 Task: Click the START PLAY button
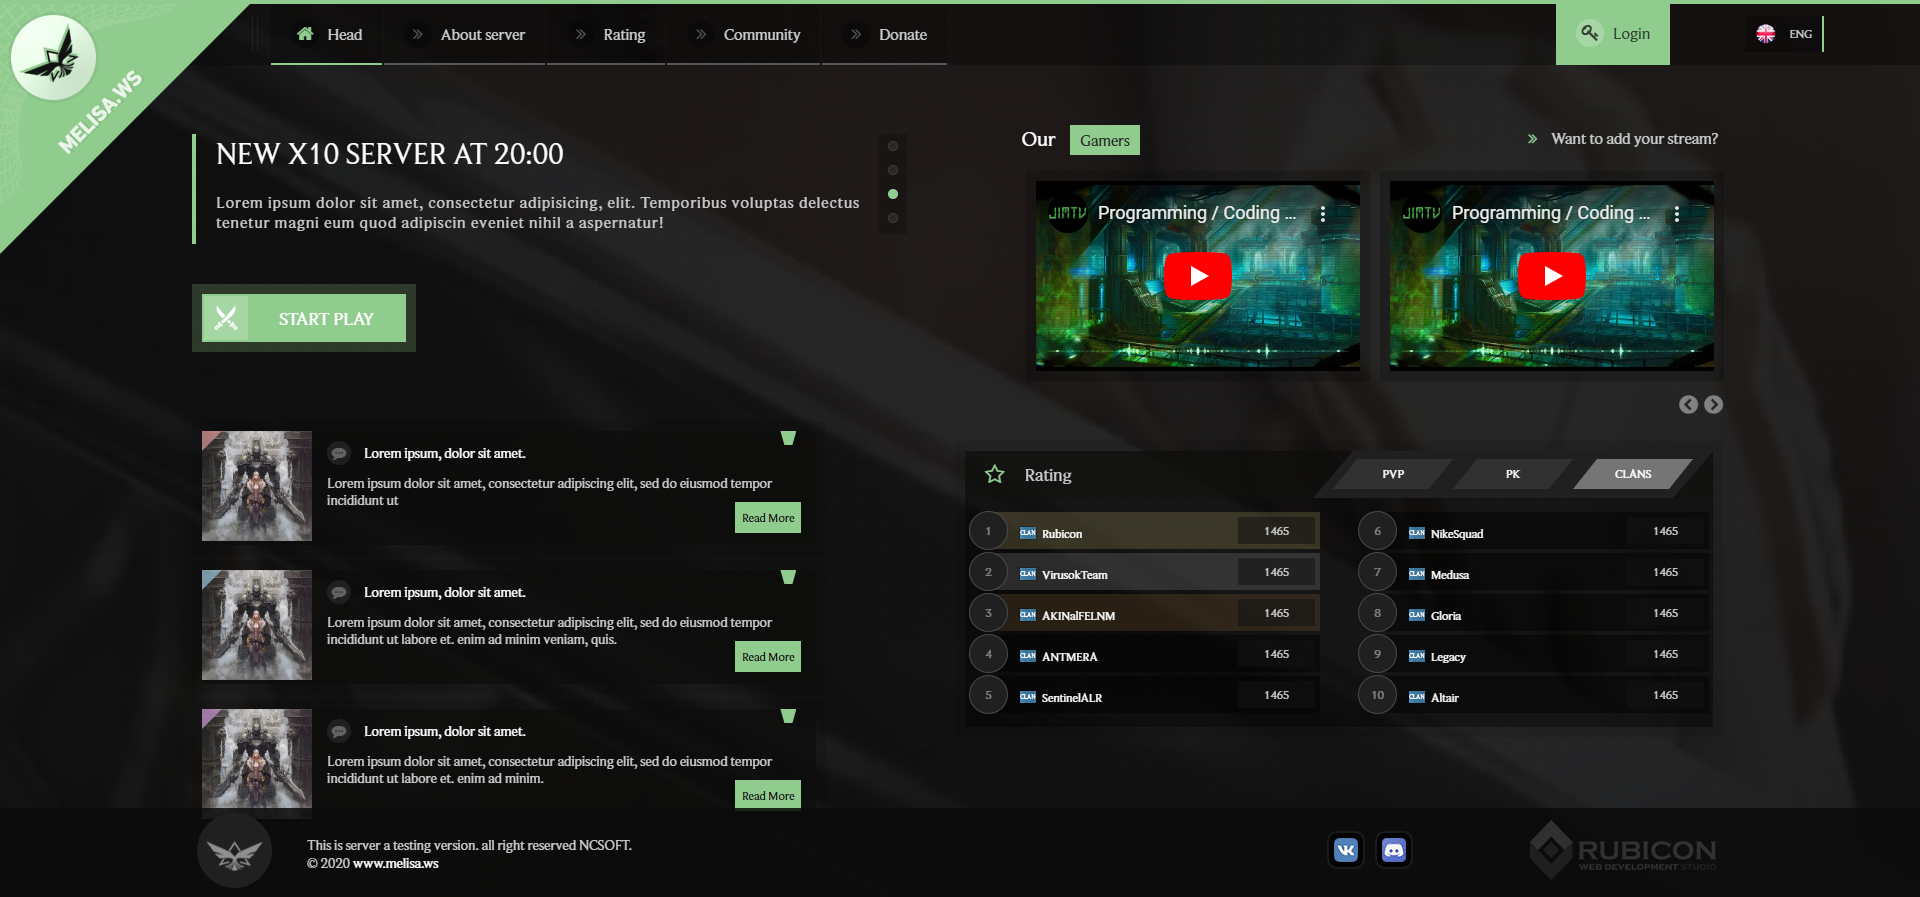click(304, 318)
